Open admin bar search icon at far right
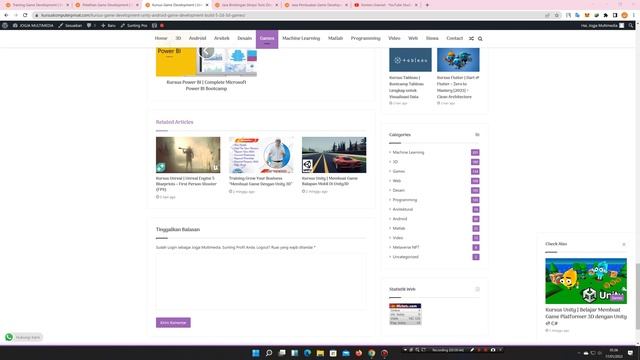The width and height of the screenshot is (640, 360). tap(631, 25)
